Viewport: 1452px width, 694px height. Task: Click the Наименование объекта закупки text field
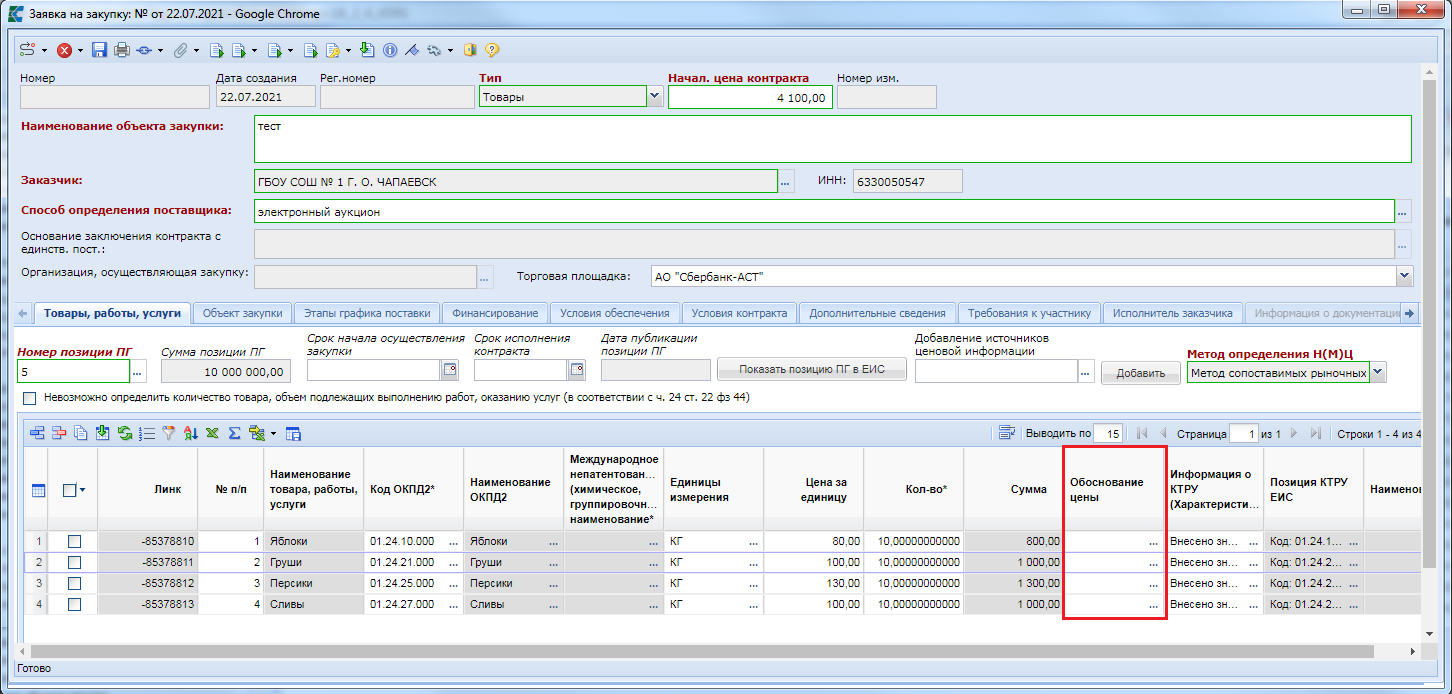(832, 139)
